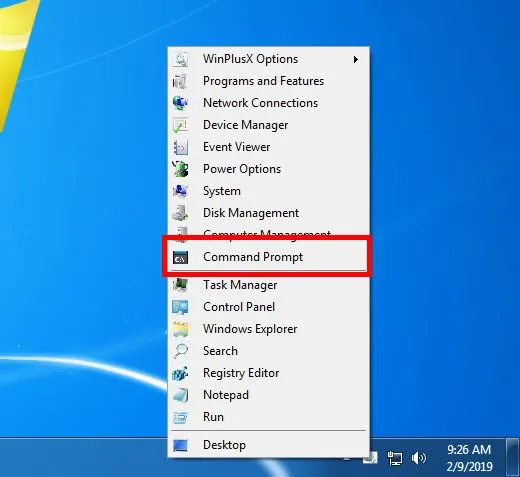520x477 pixels.
Task: Click the volume speaker tray icon
Action: pyautogui.click(x=418, y=458)
